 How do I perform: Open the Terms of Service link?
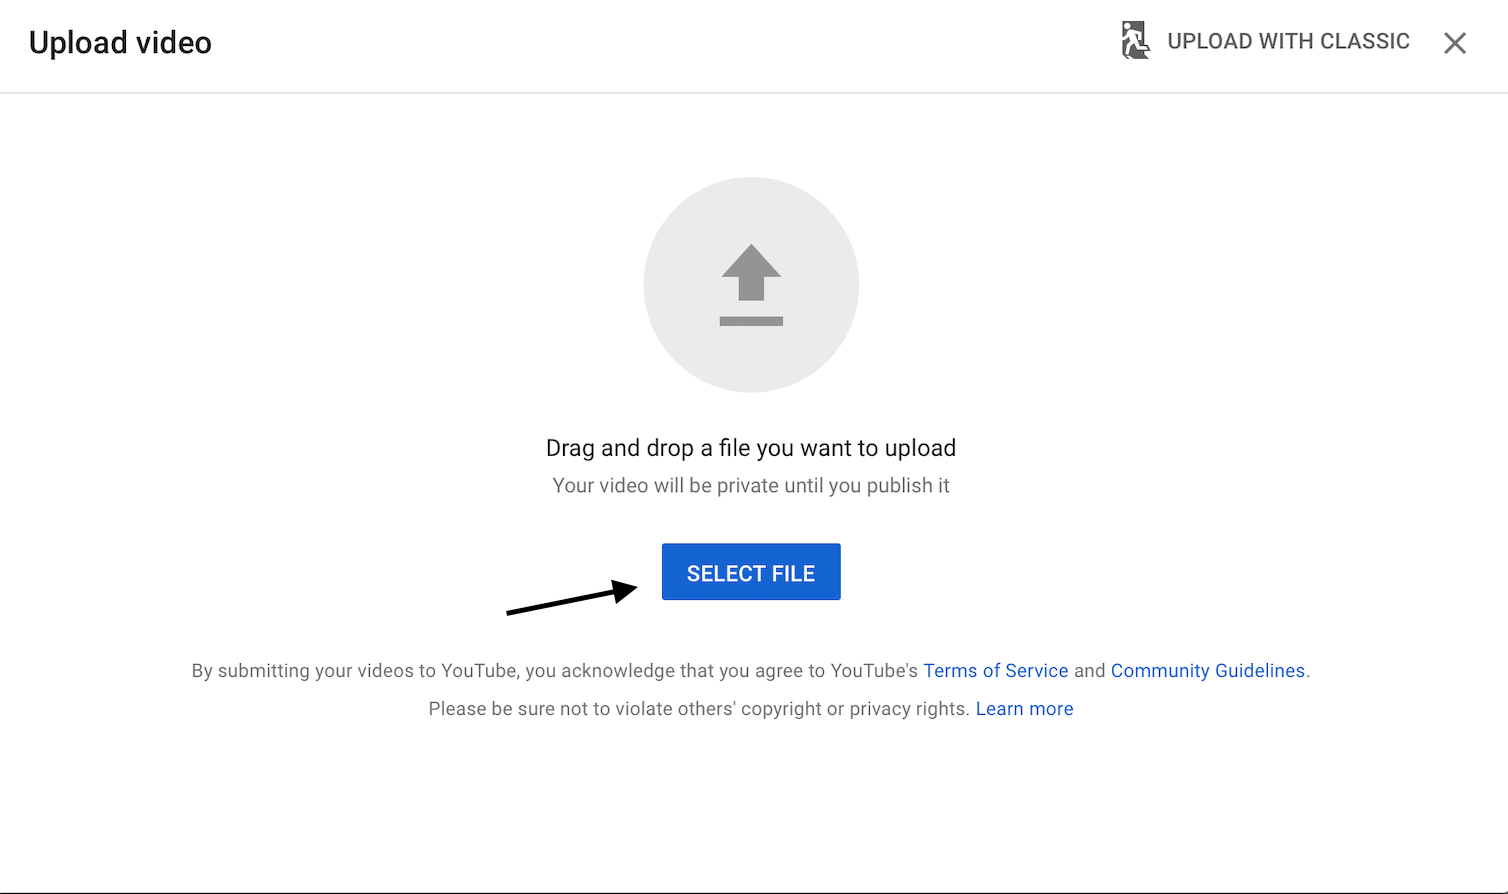pos(995,671)
